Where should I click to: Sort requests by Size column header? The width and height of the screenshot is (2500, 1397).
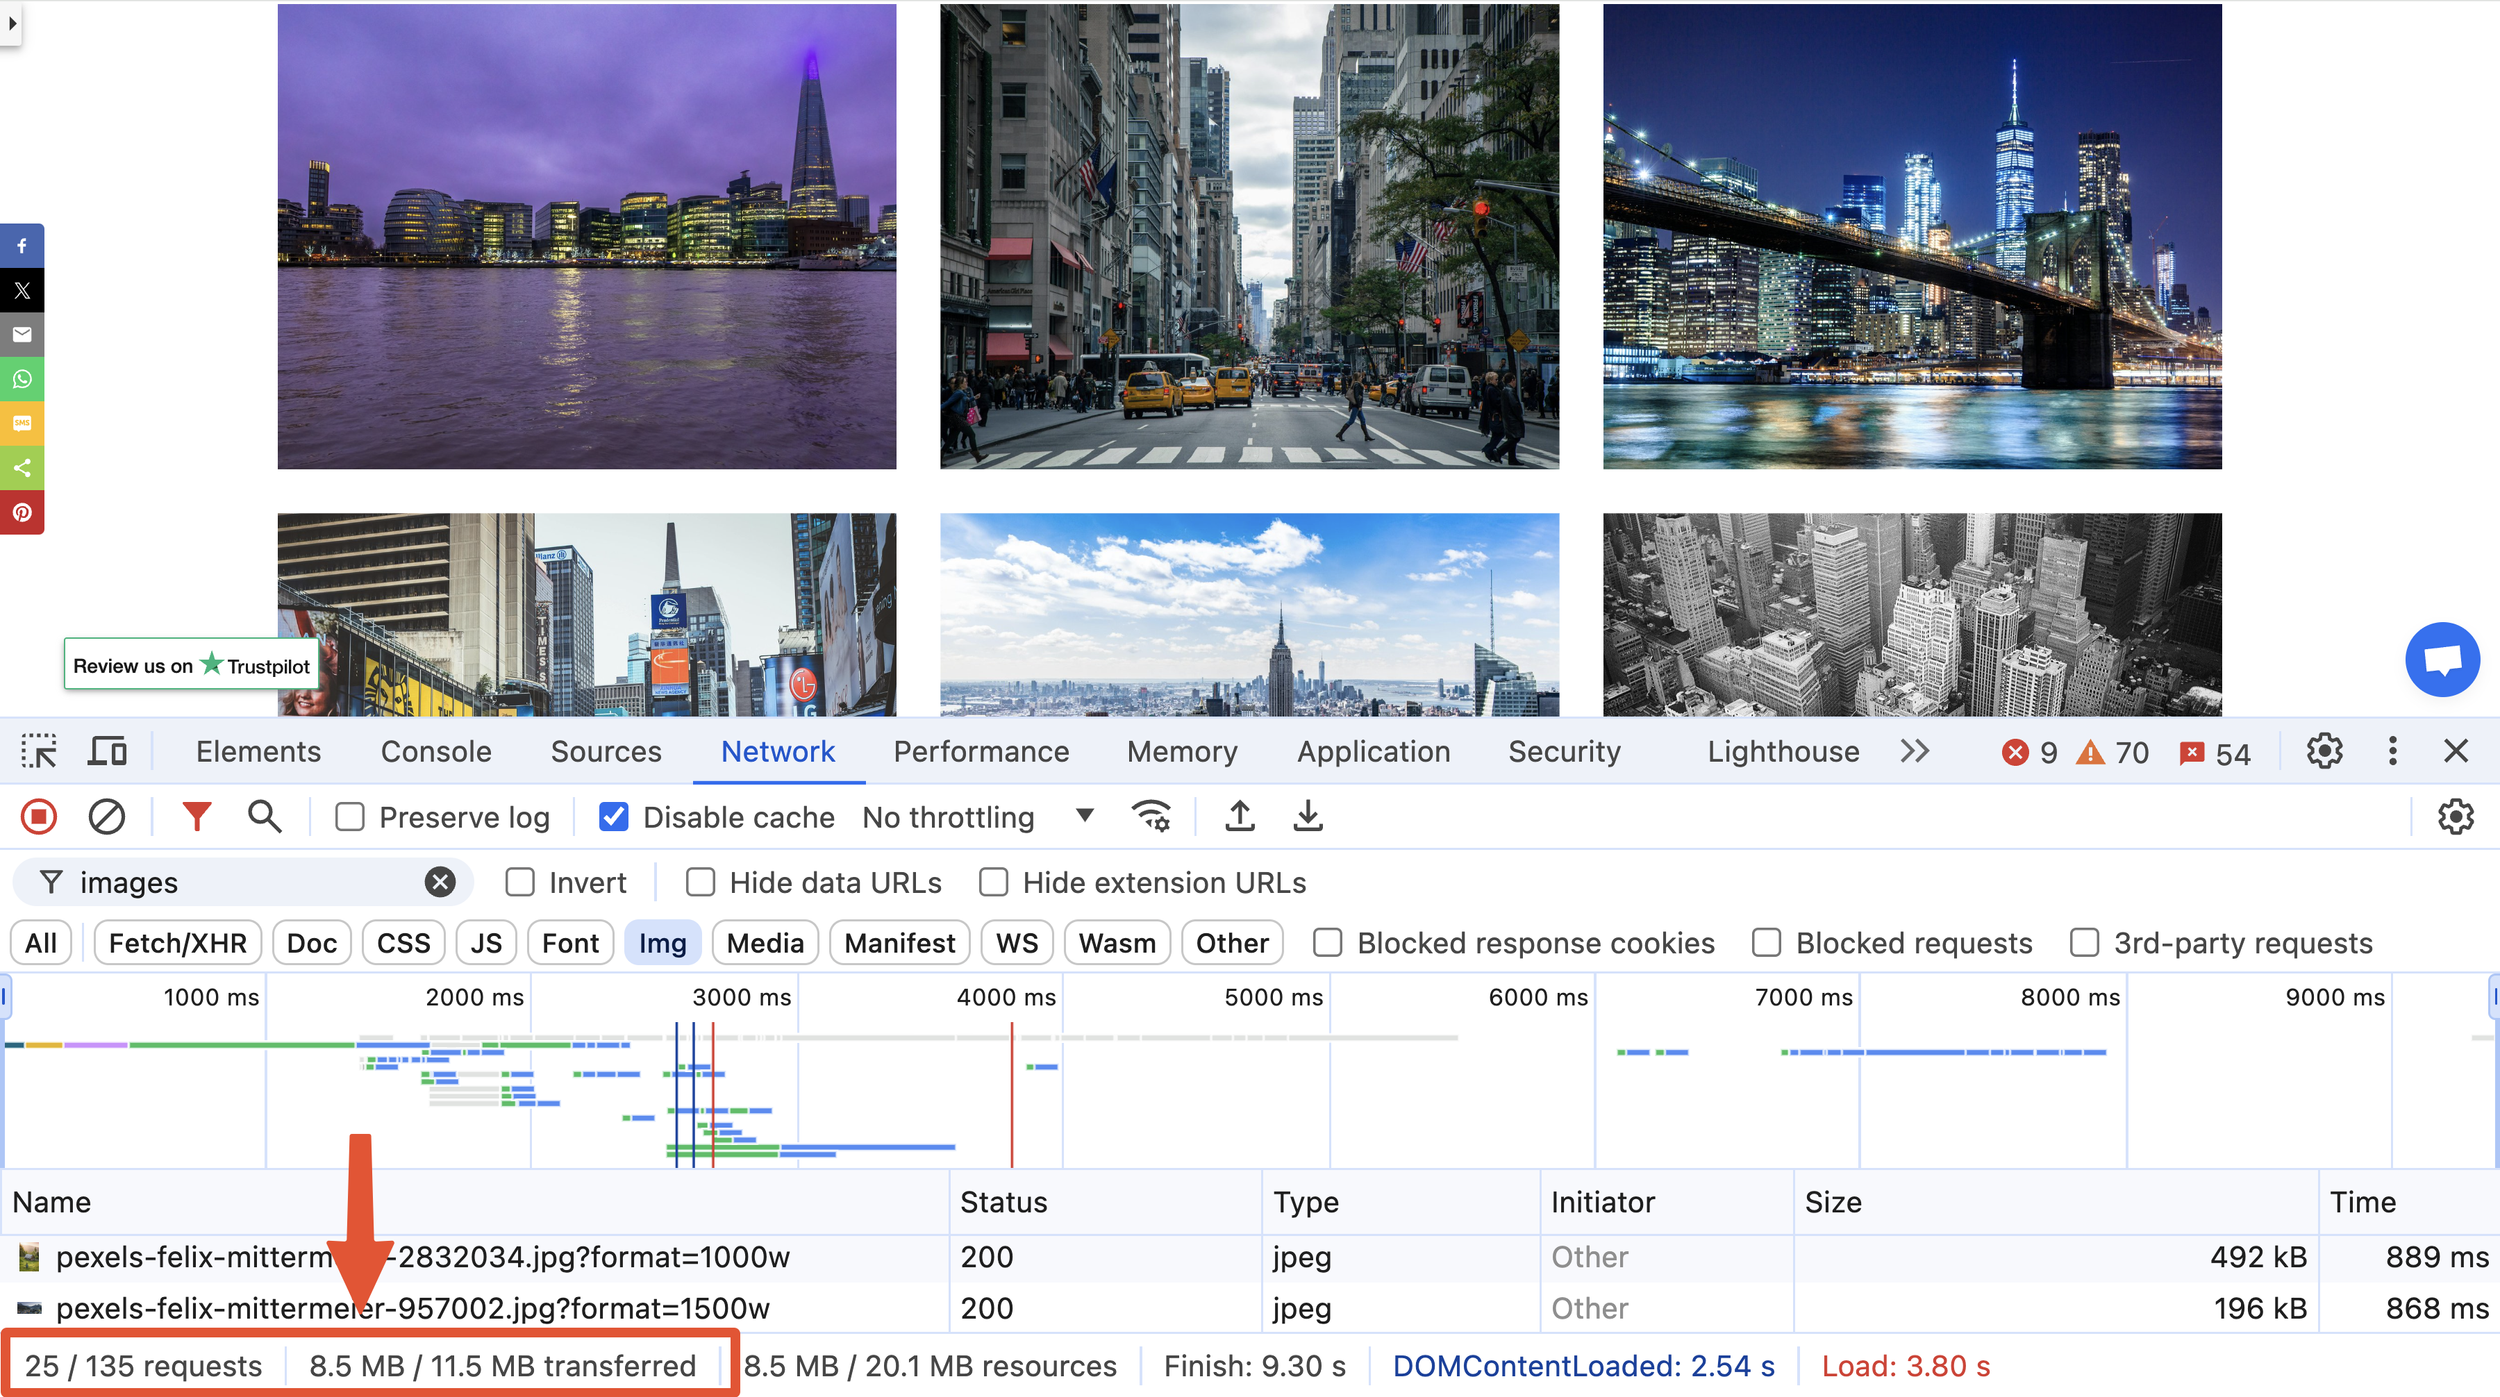click(x=2055, y=1201)
